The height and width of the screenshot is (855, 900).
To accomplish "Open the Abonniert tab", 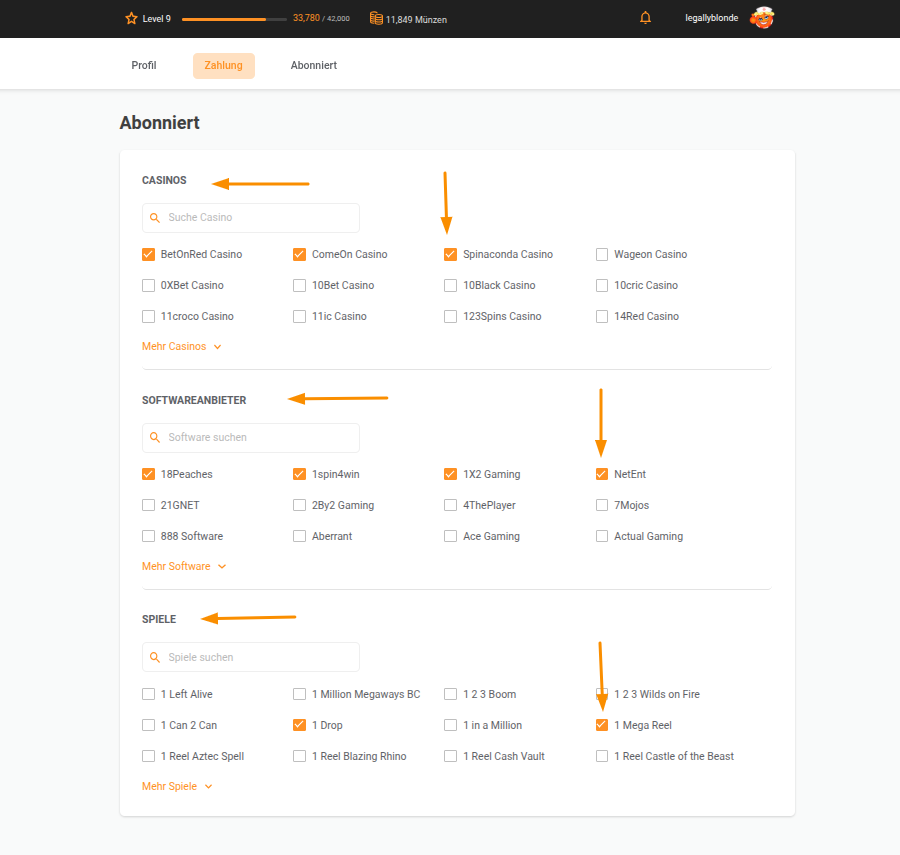I will click(313, 65).
